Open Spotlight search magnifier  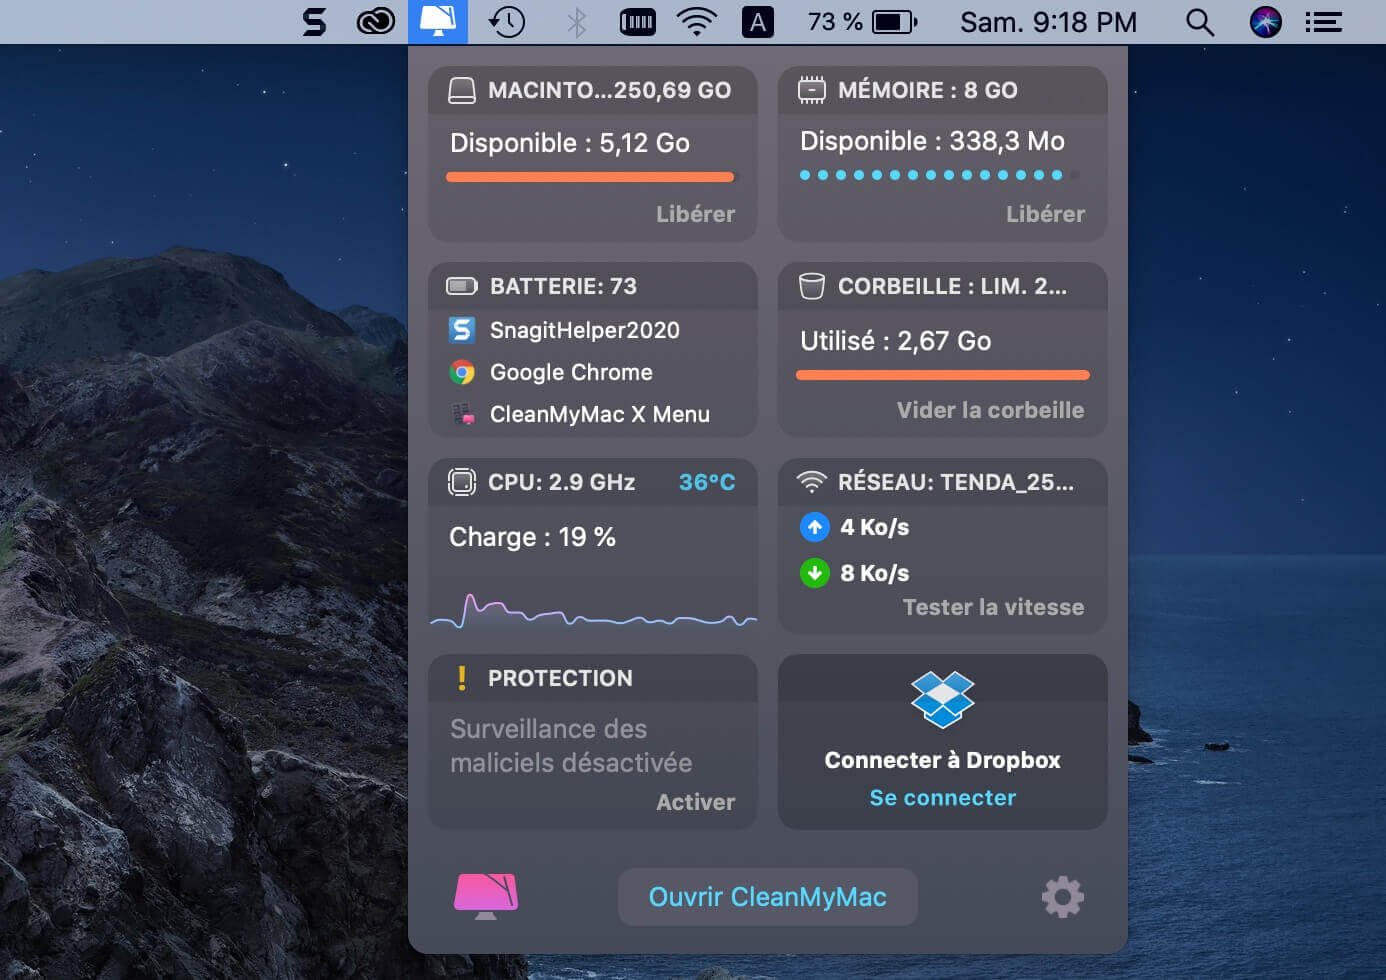tap(1199, 22)
